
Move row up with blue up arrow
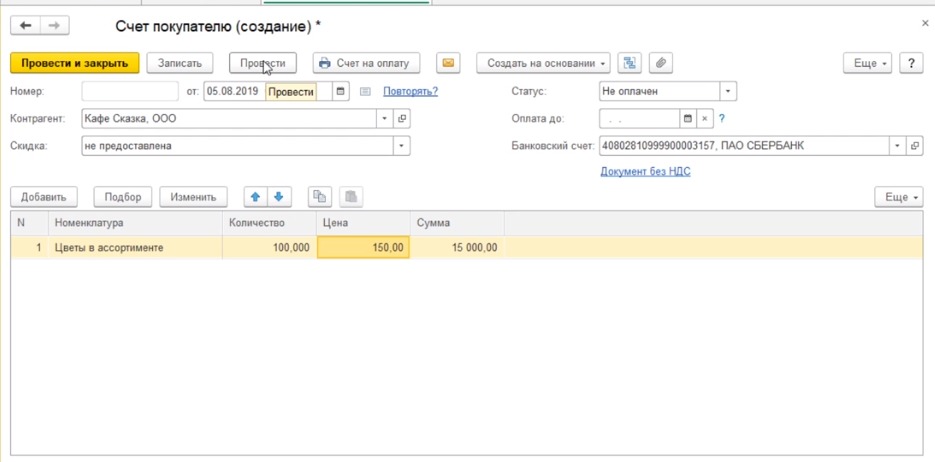(x=255, y=197)
